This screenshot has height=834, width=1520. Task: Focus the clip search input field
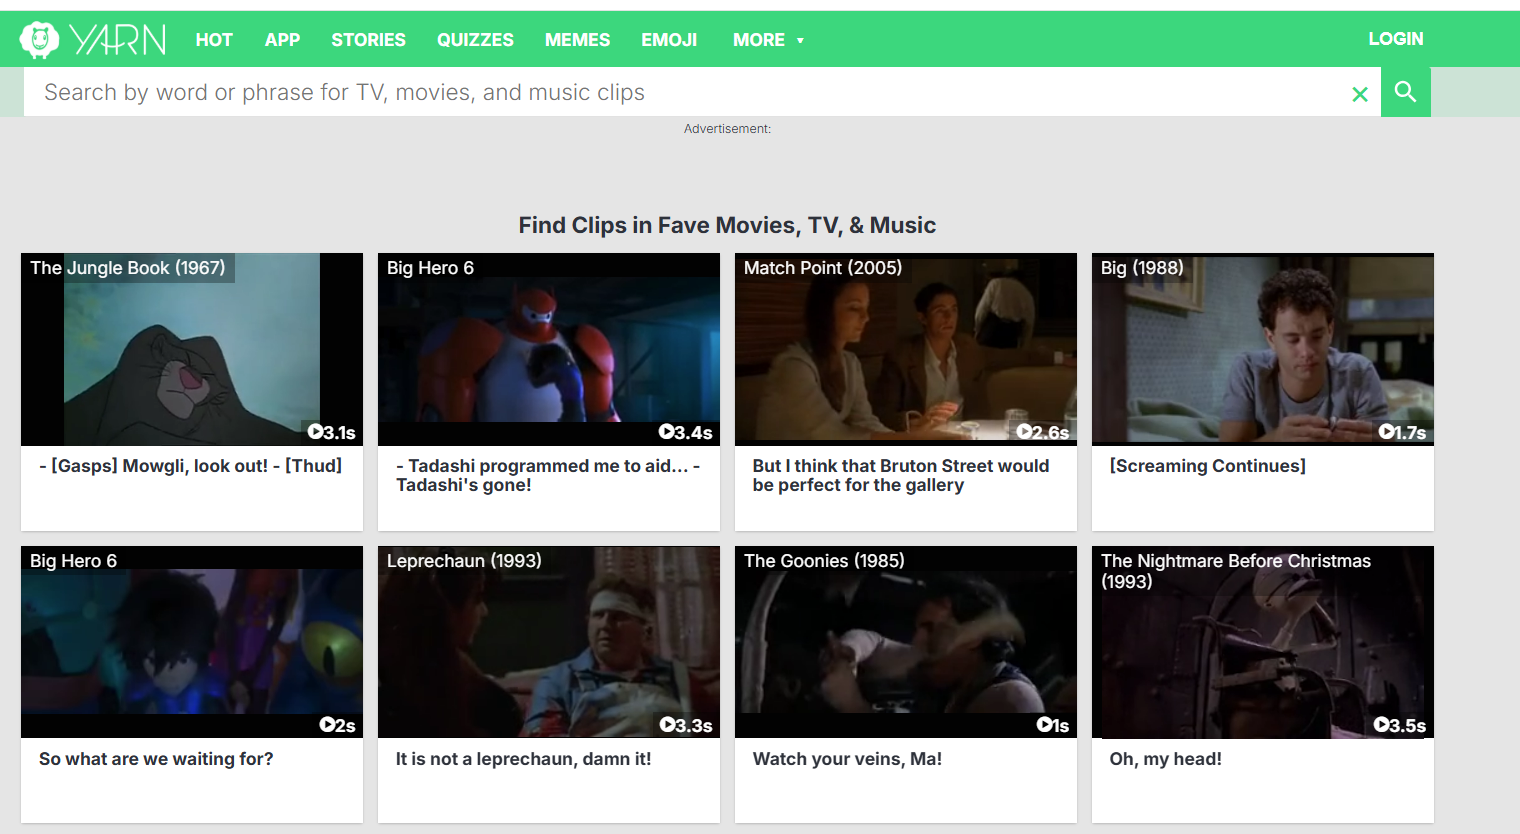point(690,92)
